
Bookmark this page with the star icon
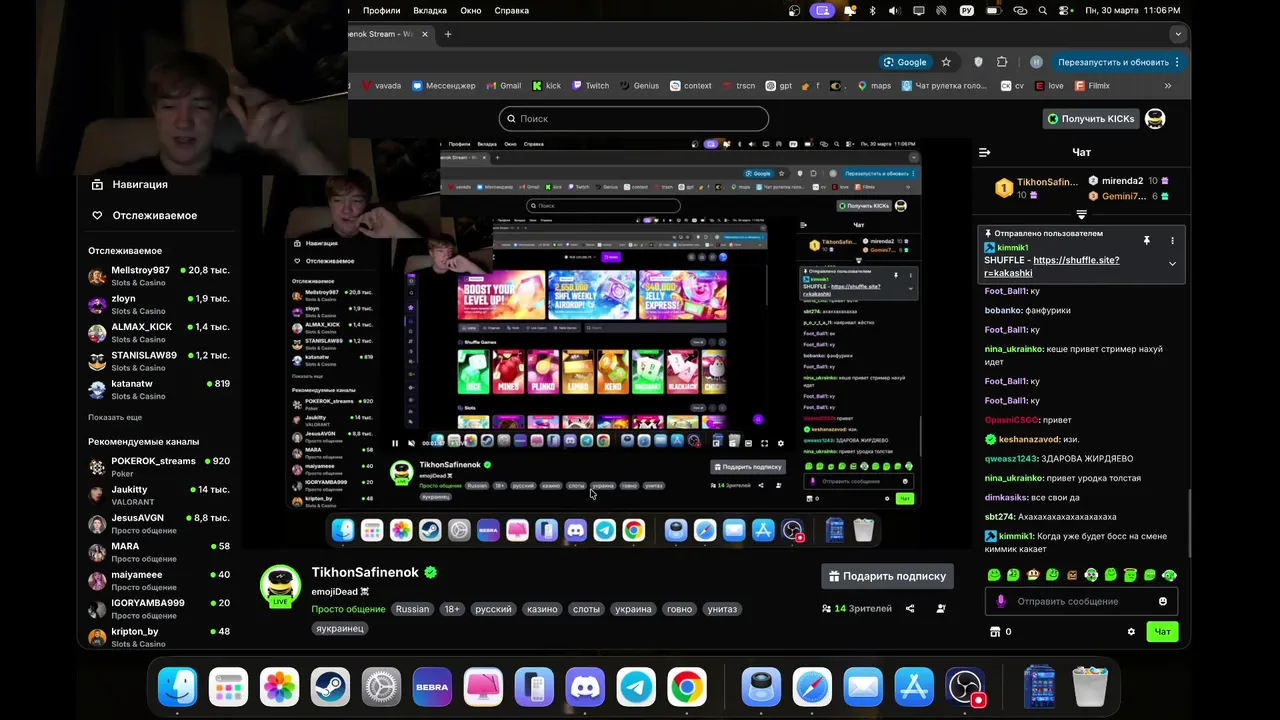tap(946, 62)
